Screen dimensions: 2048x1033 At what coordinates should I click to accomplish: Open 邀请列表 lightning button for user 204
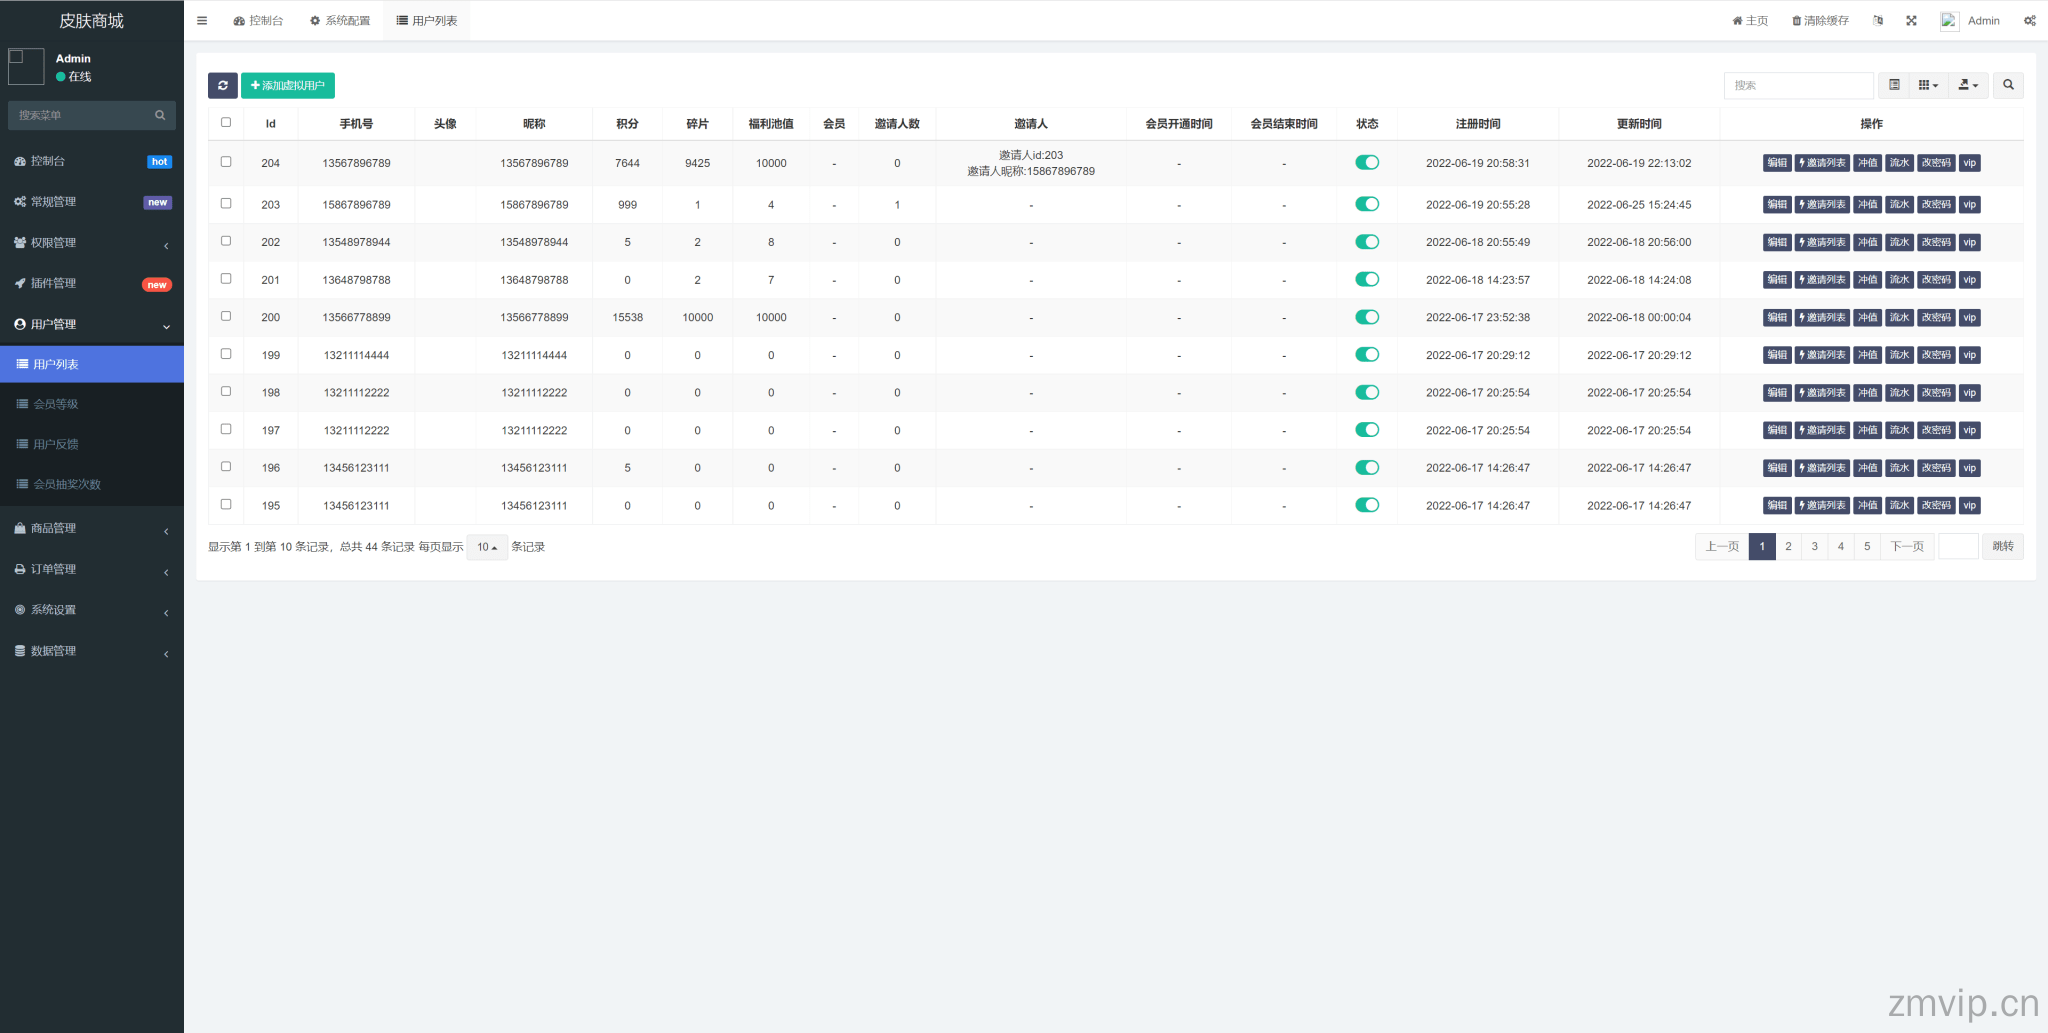[1822, 163]
